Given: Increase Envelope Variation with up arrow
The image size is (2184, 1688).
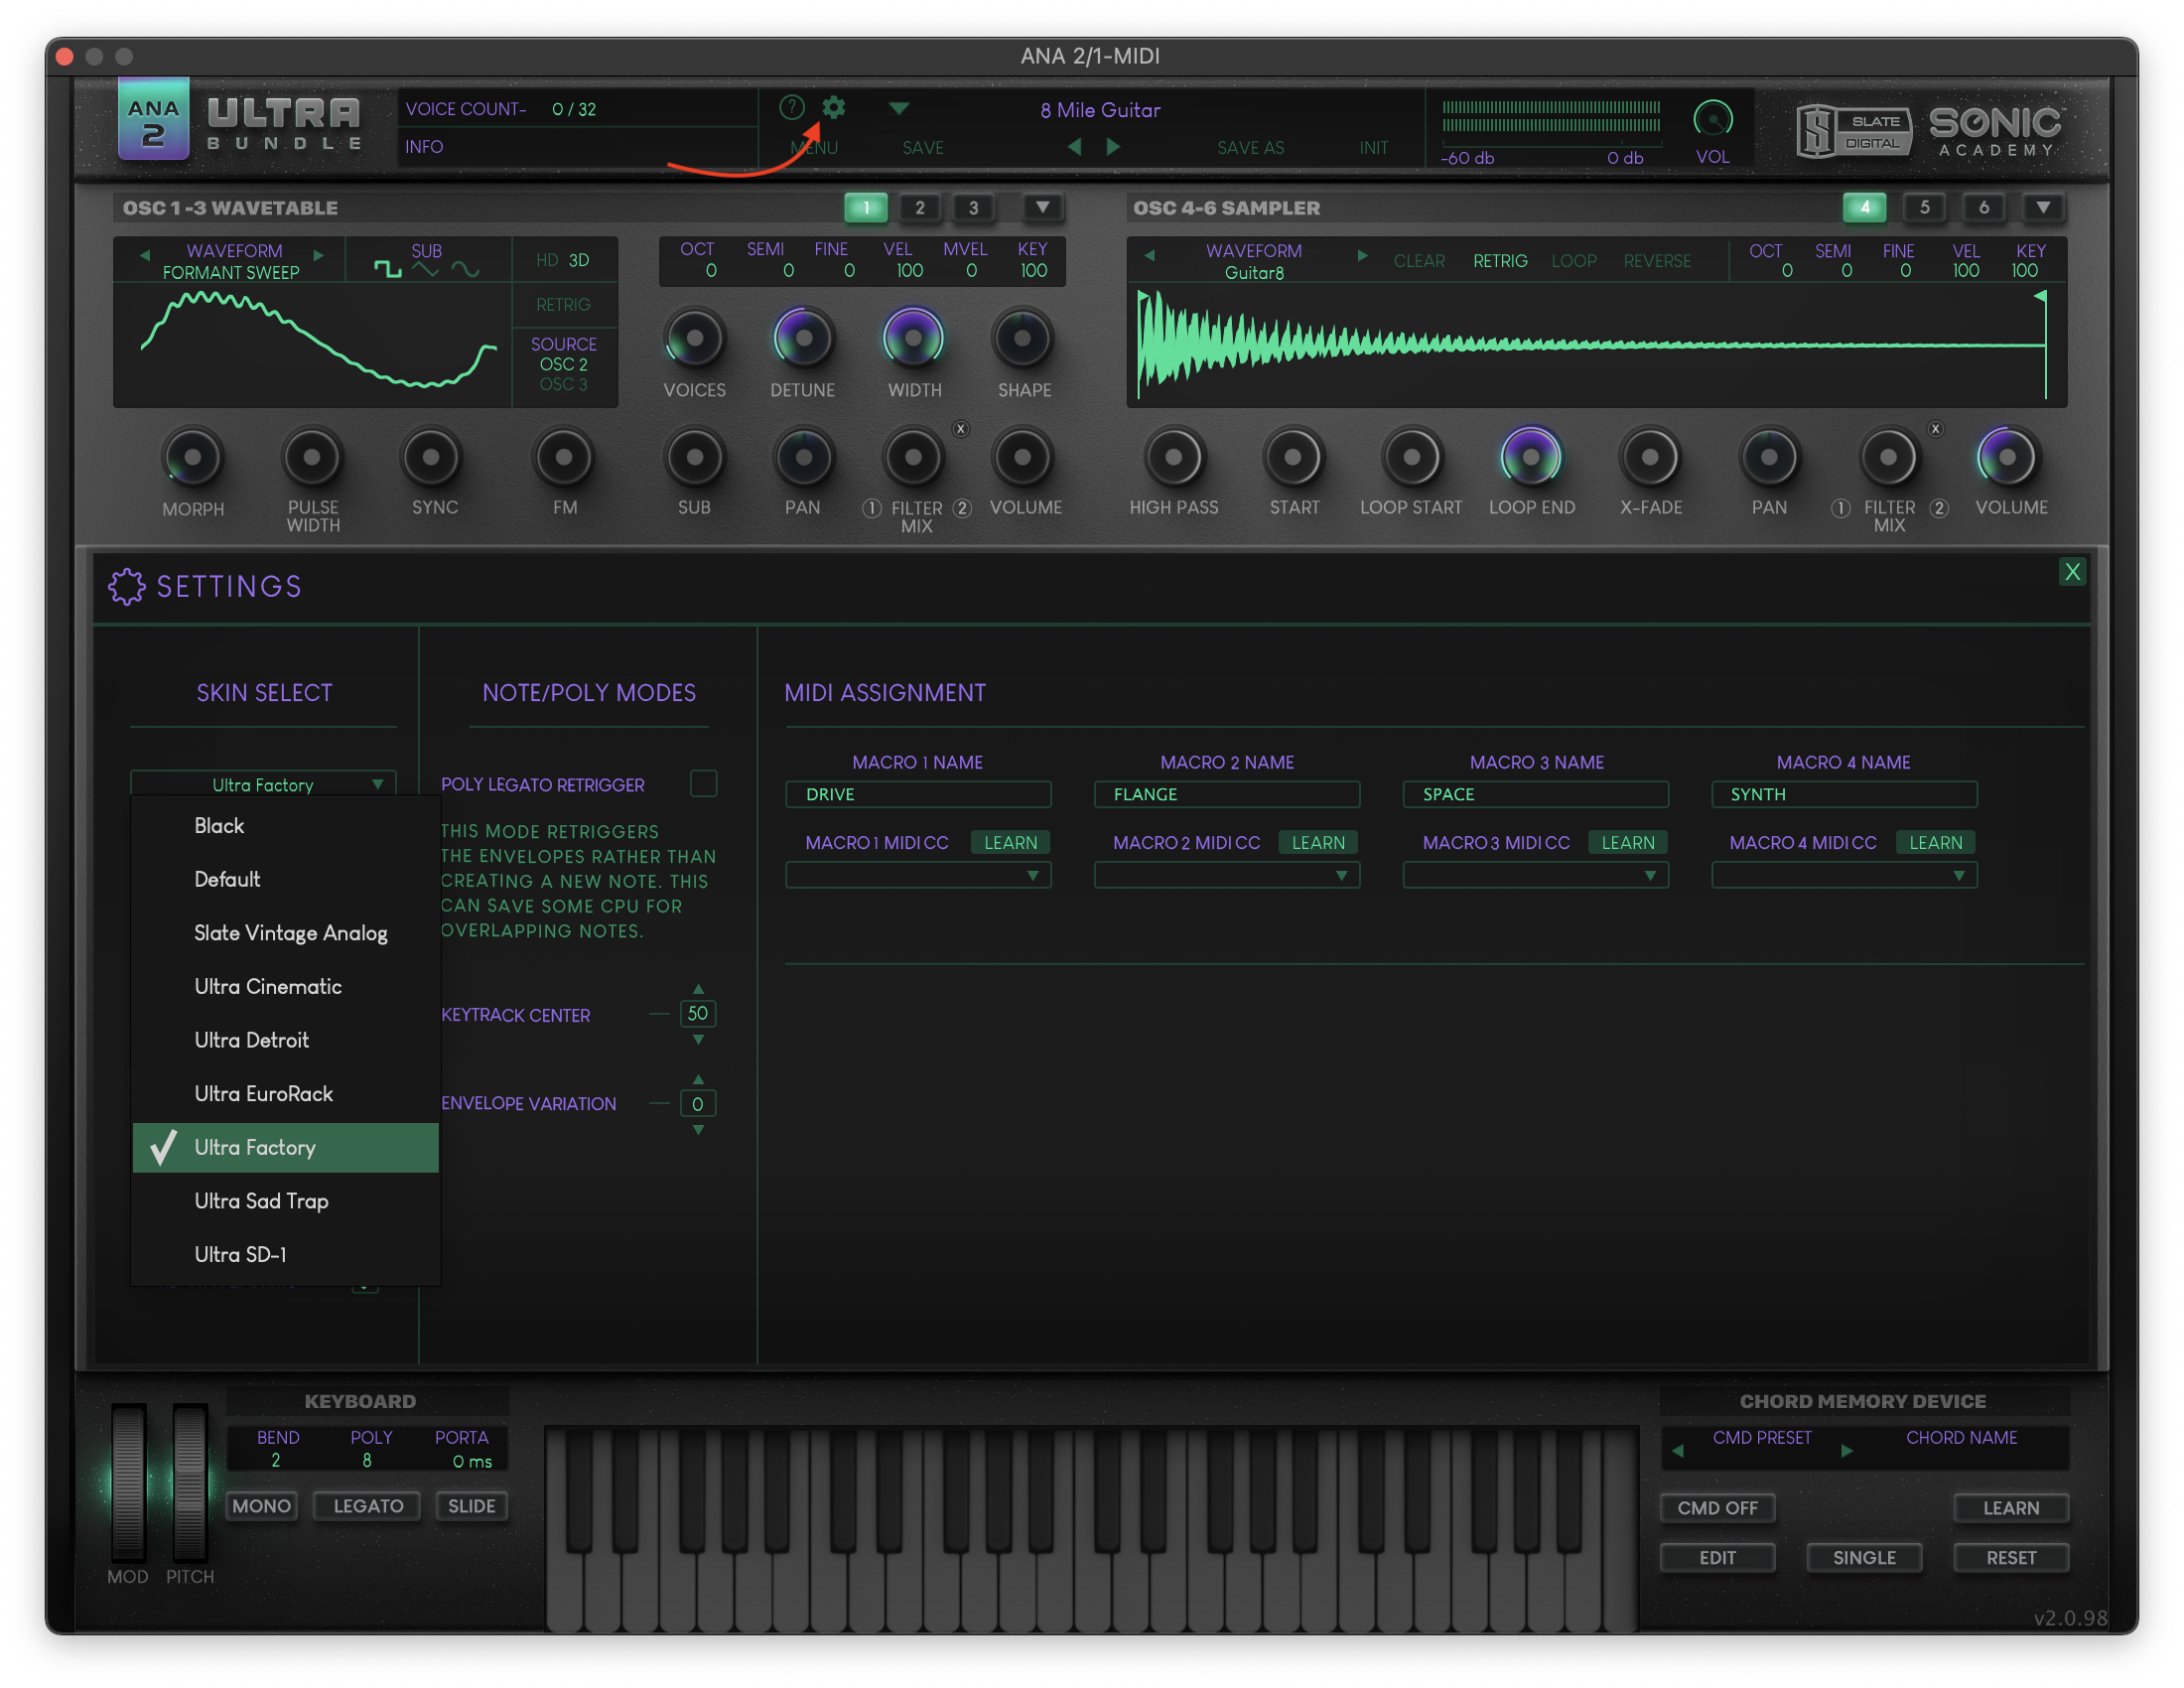Looking at the screenshot, I should (x=698, y=1079).
